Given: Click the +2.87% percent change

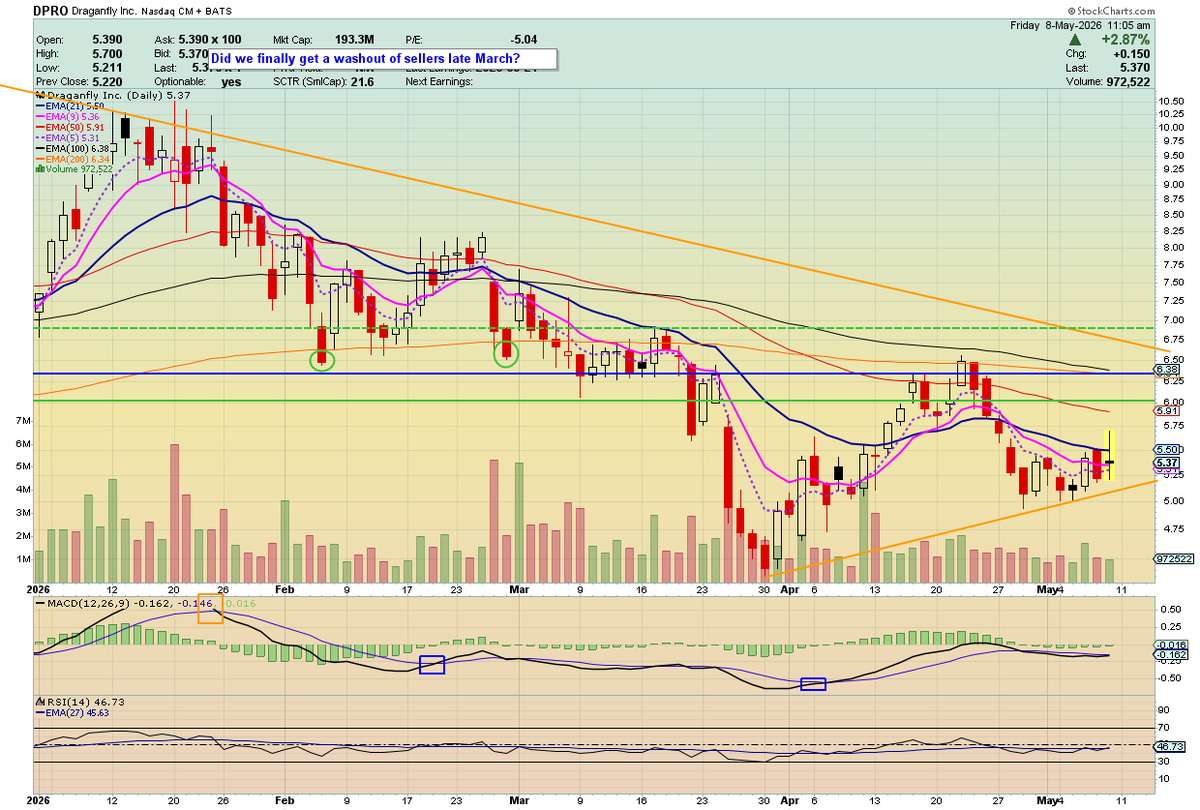Looking at the screenshot, I should (1125, 39).
